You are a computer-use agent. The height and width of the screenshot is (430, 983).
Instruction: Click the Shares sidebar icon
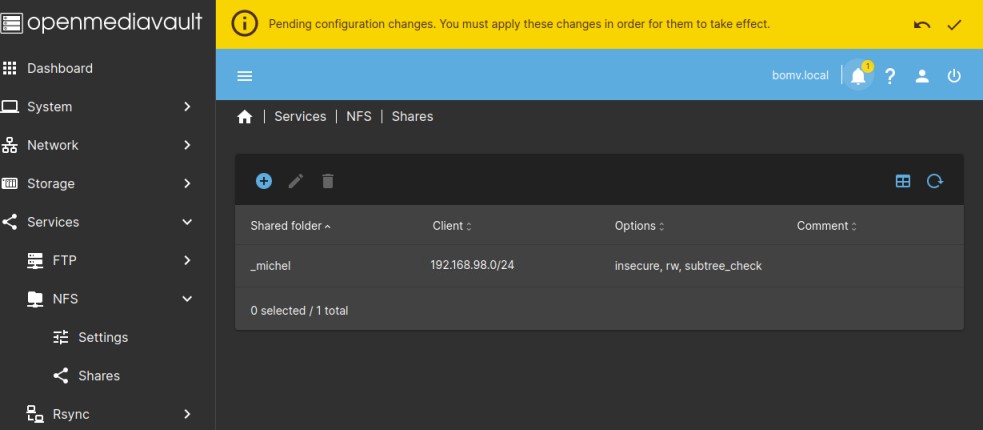click(x=61, y=375)
